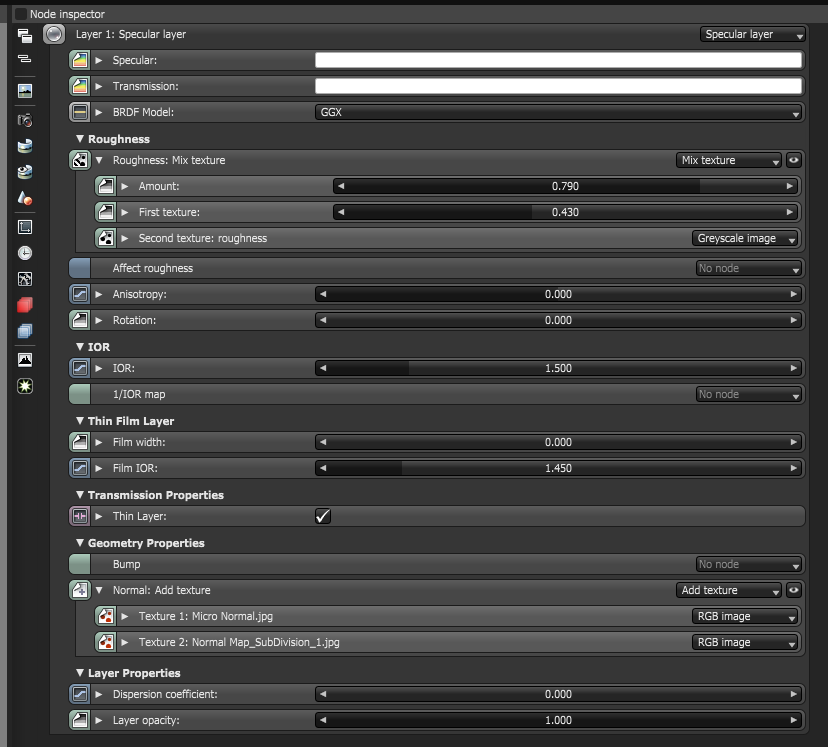This screenshot has width=828, height=747.
Task: Click the blue stacked render passes icon
Action: [25, 331]
